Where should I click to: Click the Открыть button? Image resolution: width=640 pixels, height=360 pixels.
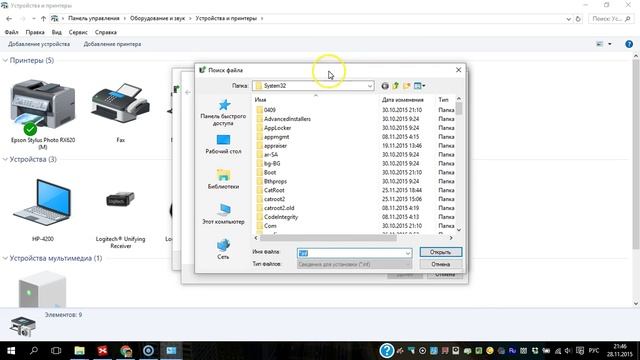click(441, 252)
